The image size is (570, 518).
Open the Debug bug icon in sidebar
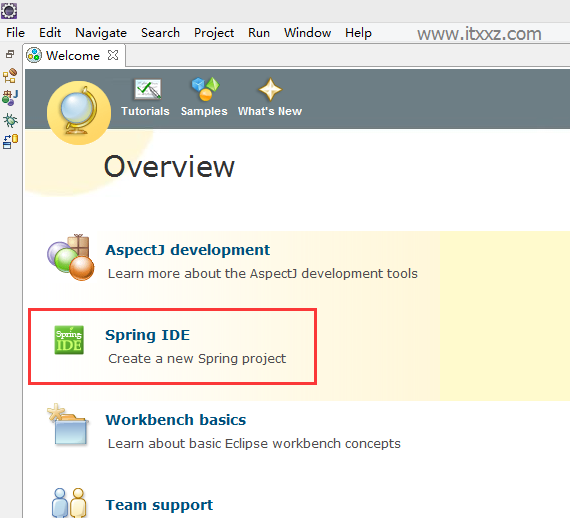click(x=10, y=120)
